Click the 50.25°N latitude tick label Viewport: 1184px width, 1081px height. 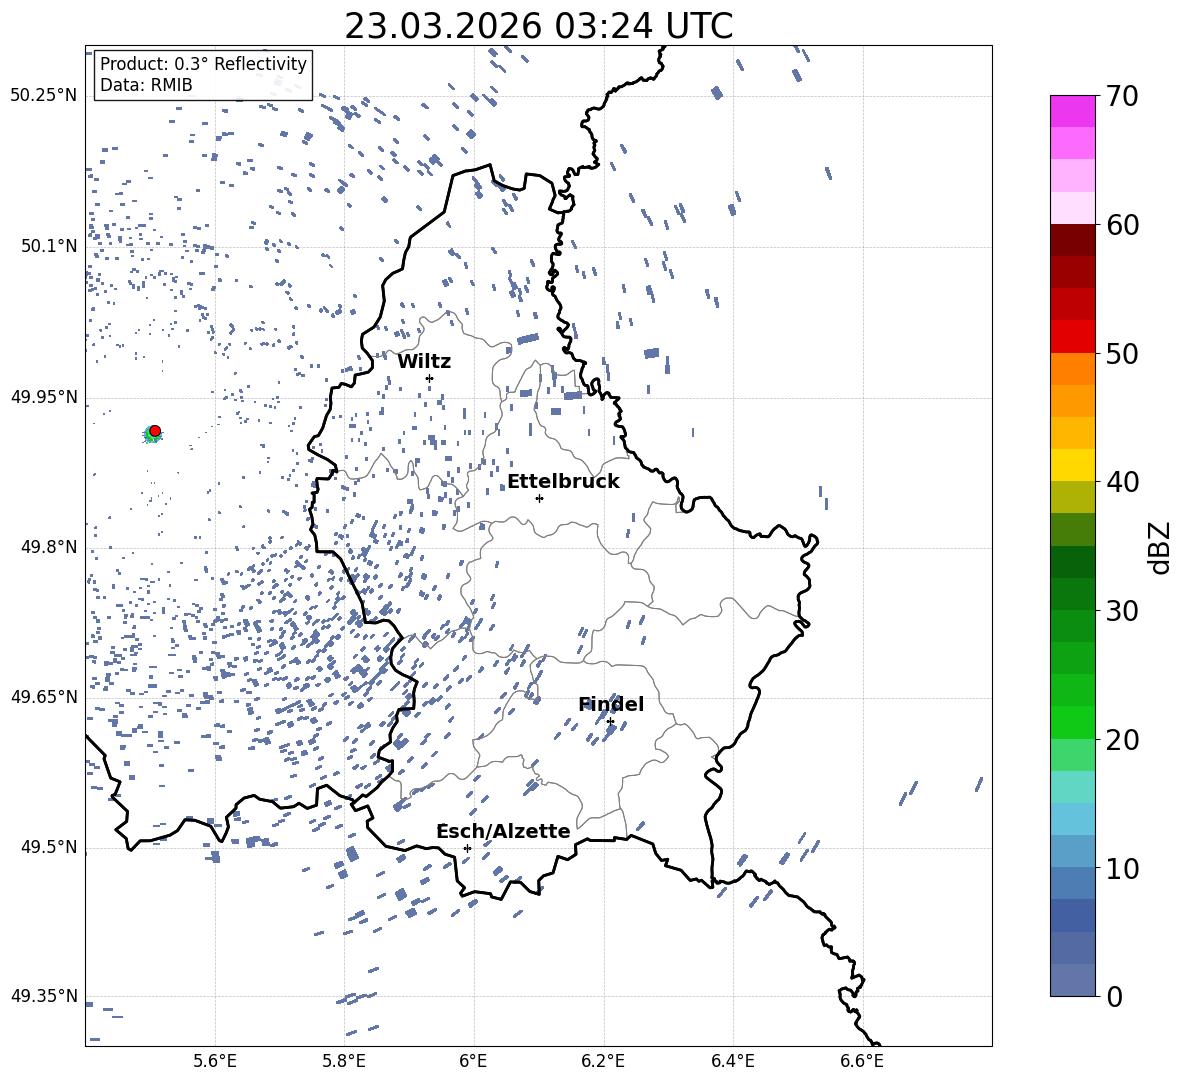[43, 96]
